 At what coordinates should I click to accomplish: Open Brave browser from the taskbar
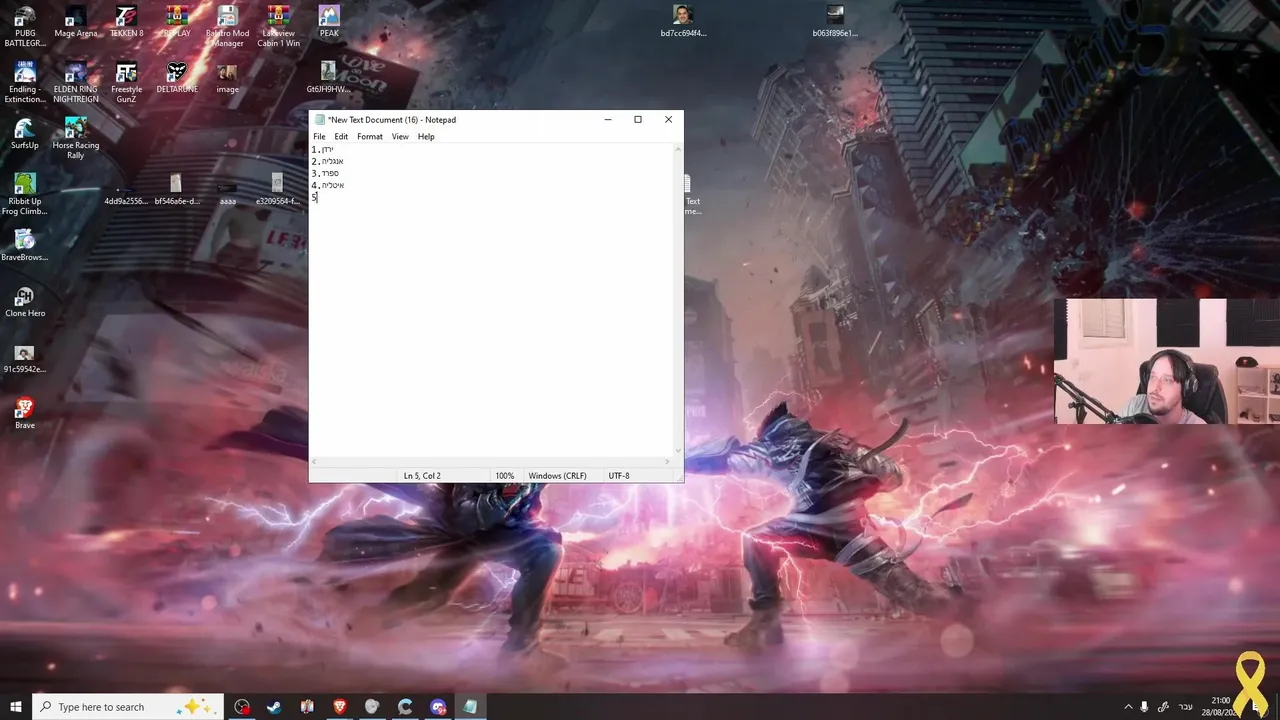click(340, 707)
